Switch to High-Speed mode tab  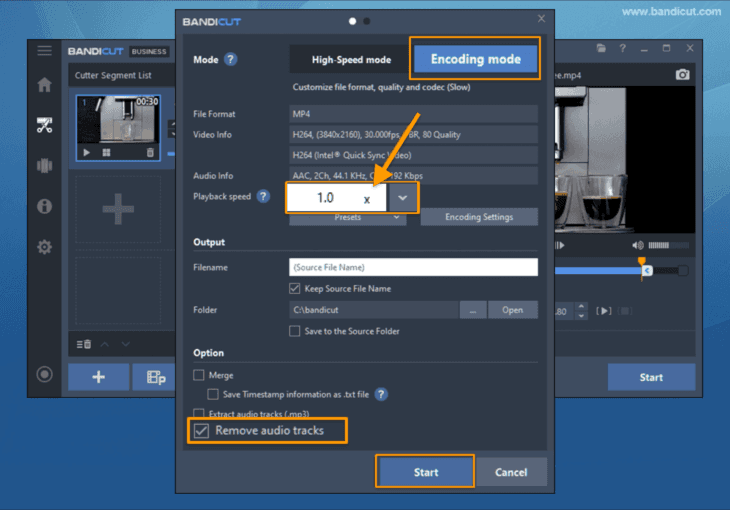(350, 60)
